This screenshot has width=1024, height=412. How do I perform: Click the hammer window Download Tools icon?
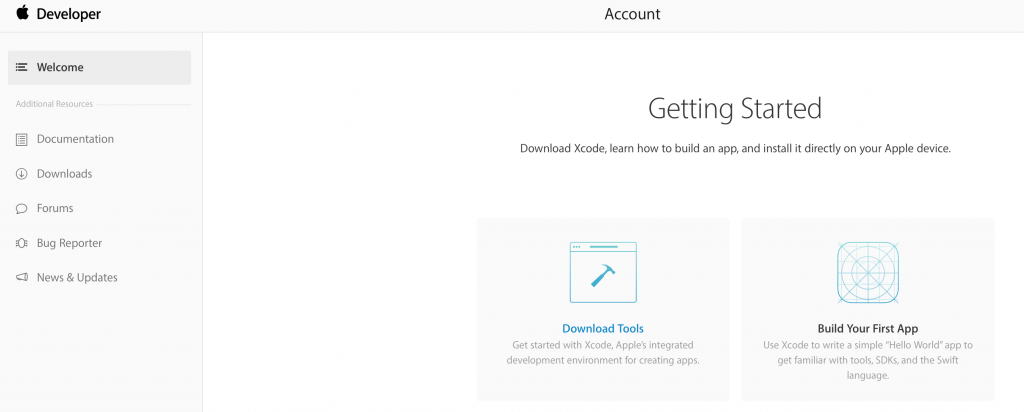pyautogui.click(x=603, y=272)
